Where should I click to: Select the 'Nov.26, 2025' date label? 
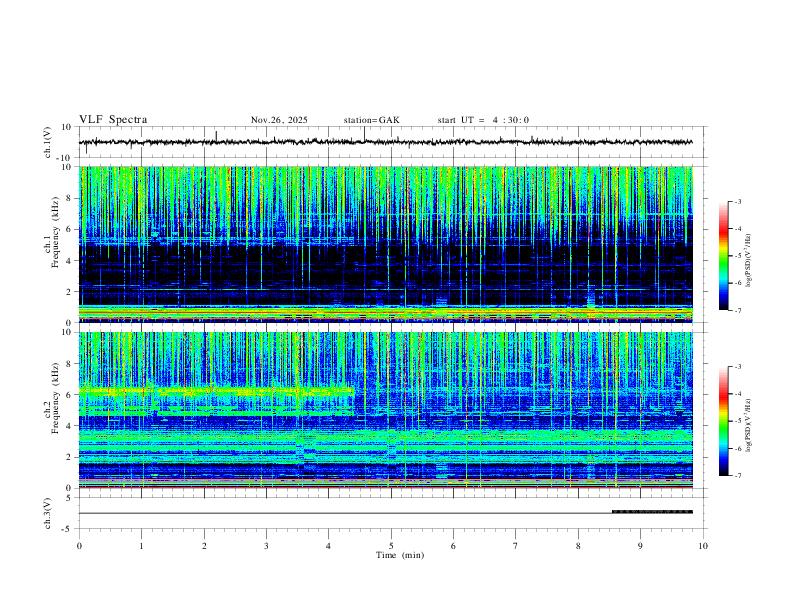279,120
